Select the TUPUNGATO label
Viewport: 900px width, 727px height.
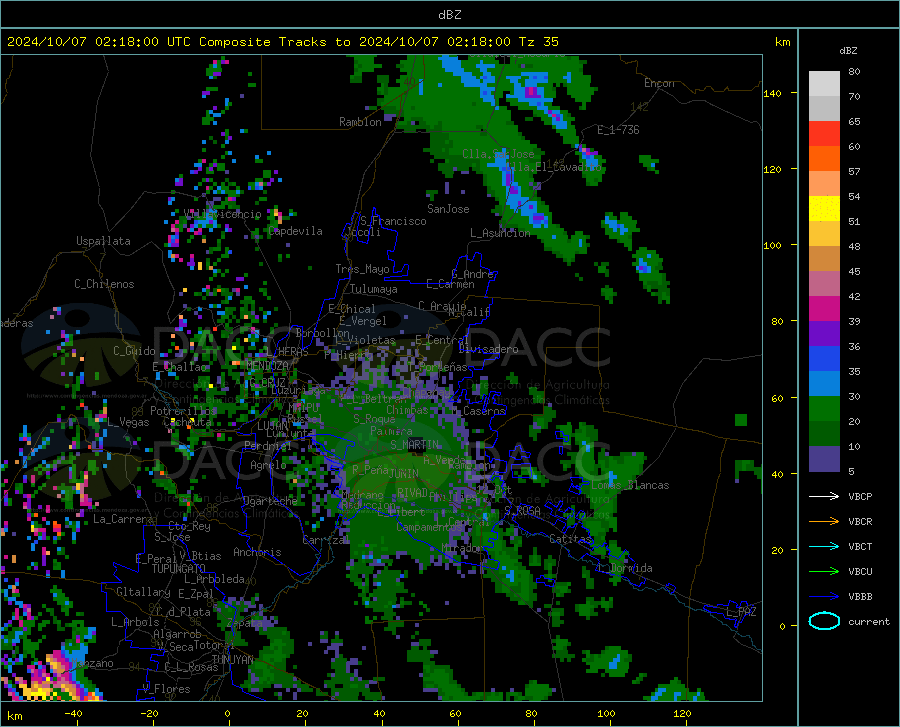click(x=179, y=569)
